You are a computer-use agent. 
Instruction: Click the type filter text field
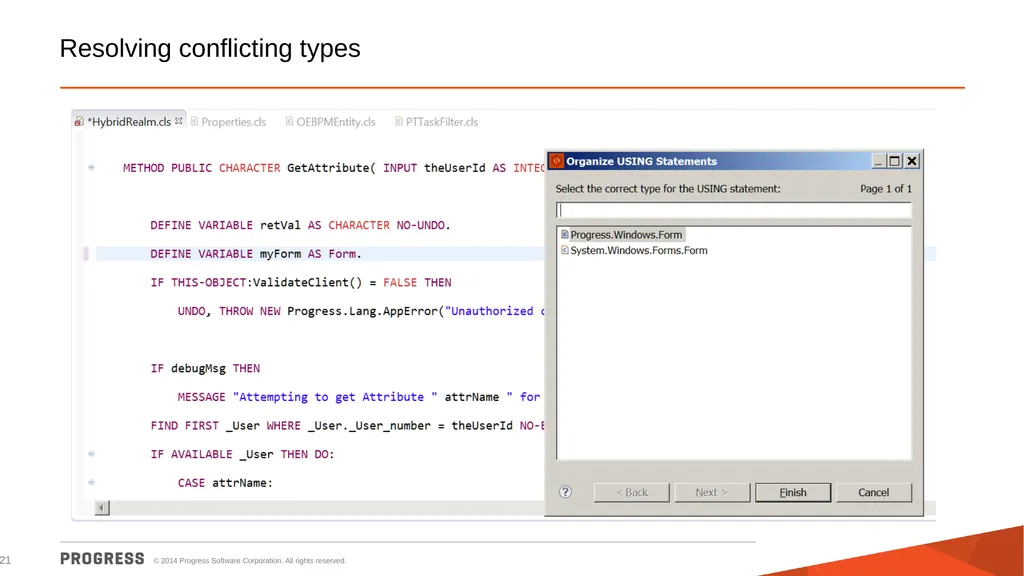point(733,210)
